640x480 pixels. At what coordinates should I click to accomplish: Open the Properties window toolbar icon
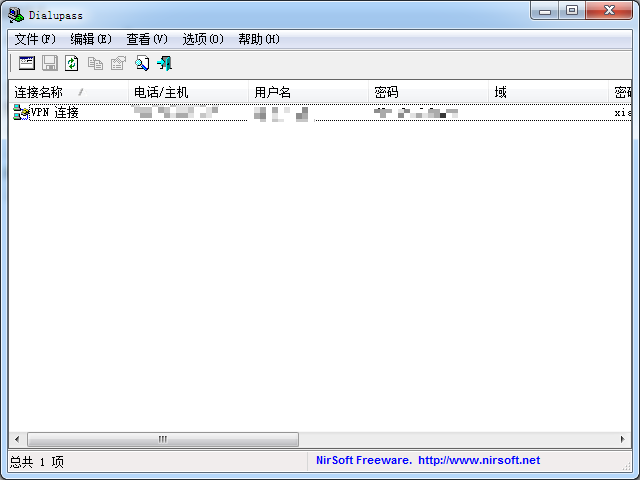click(x=27, y=63)
